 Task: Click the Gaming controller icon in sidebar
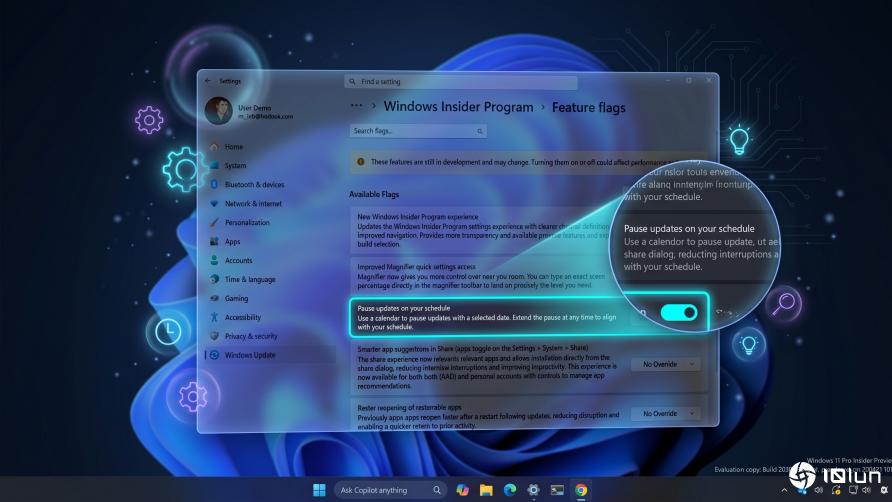coord(214,298)
